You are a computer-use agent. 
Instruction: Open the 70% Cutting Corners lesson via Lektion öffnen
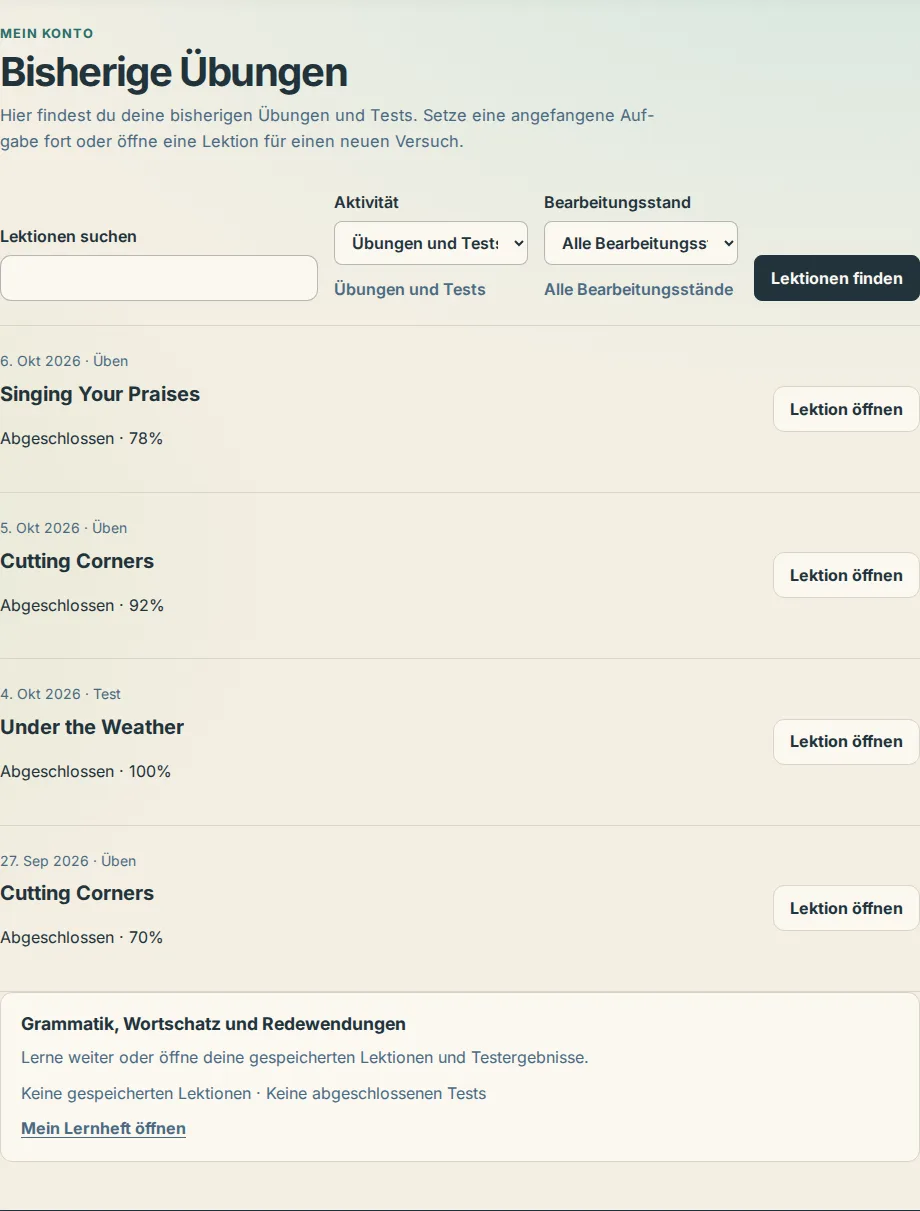coord(846,908)
